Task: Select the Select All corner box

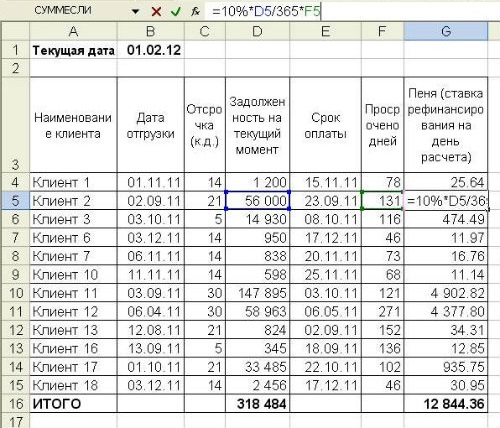Action: 15,31
